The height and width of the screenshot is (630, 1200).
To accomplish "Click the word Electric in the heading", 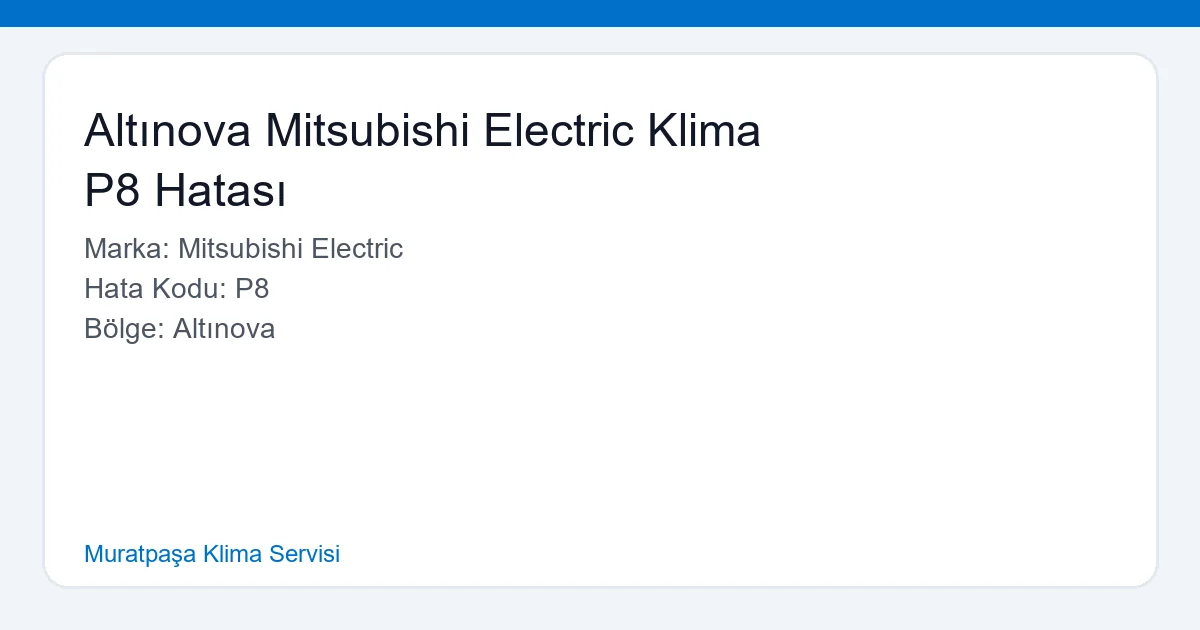I will (560, 130).
